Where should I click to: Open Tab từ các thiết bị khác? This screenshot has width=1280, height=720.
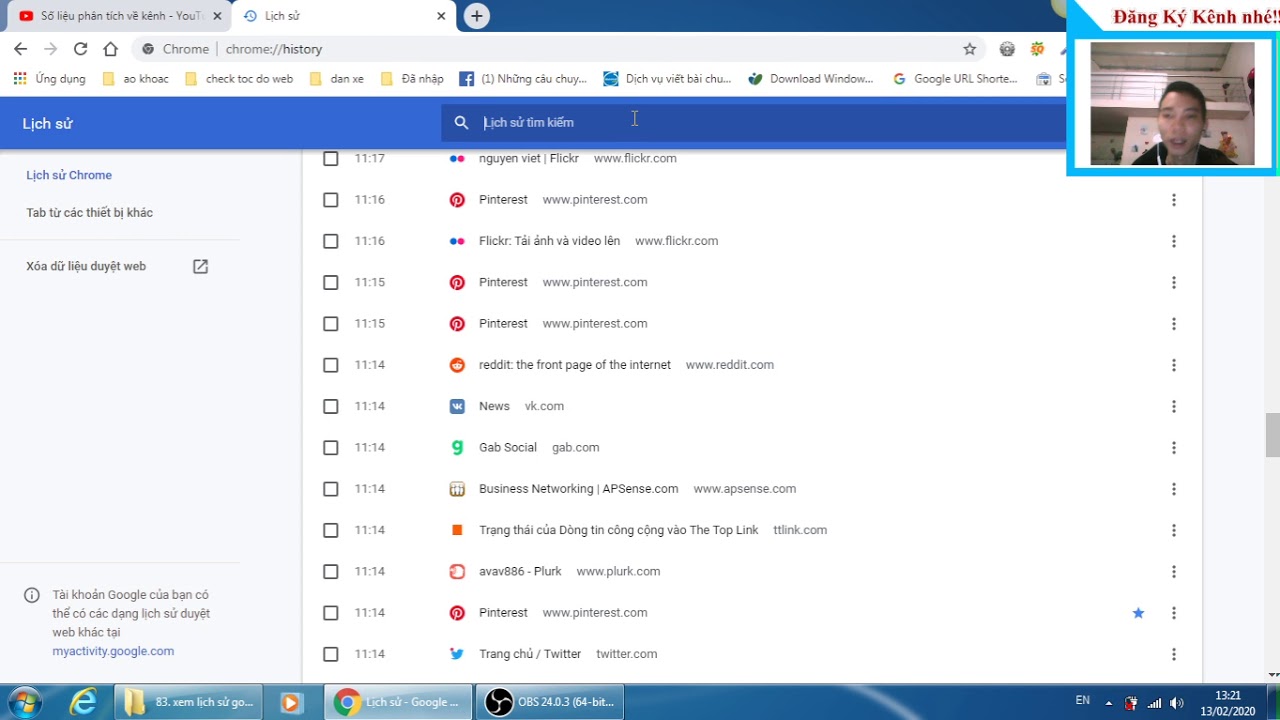(89, 213)
